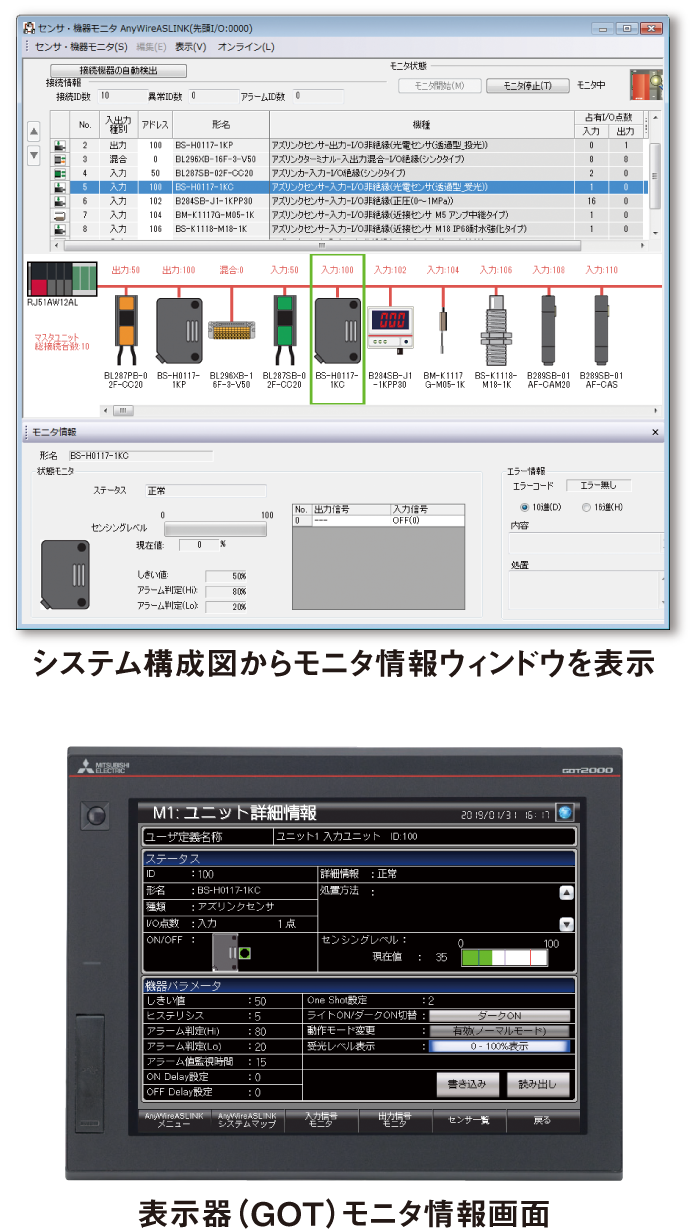Select the B289SB-01AF-CAM20 sensor icon
690x1232 pixels.
pyautogui.click(x=549, y=328)
